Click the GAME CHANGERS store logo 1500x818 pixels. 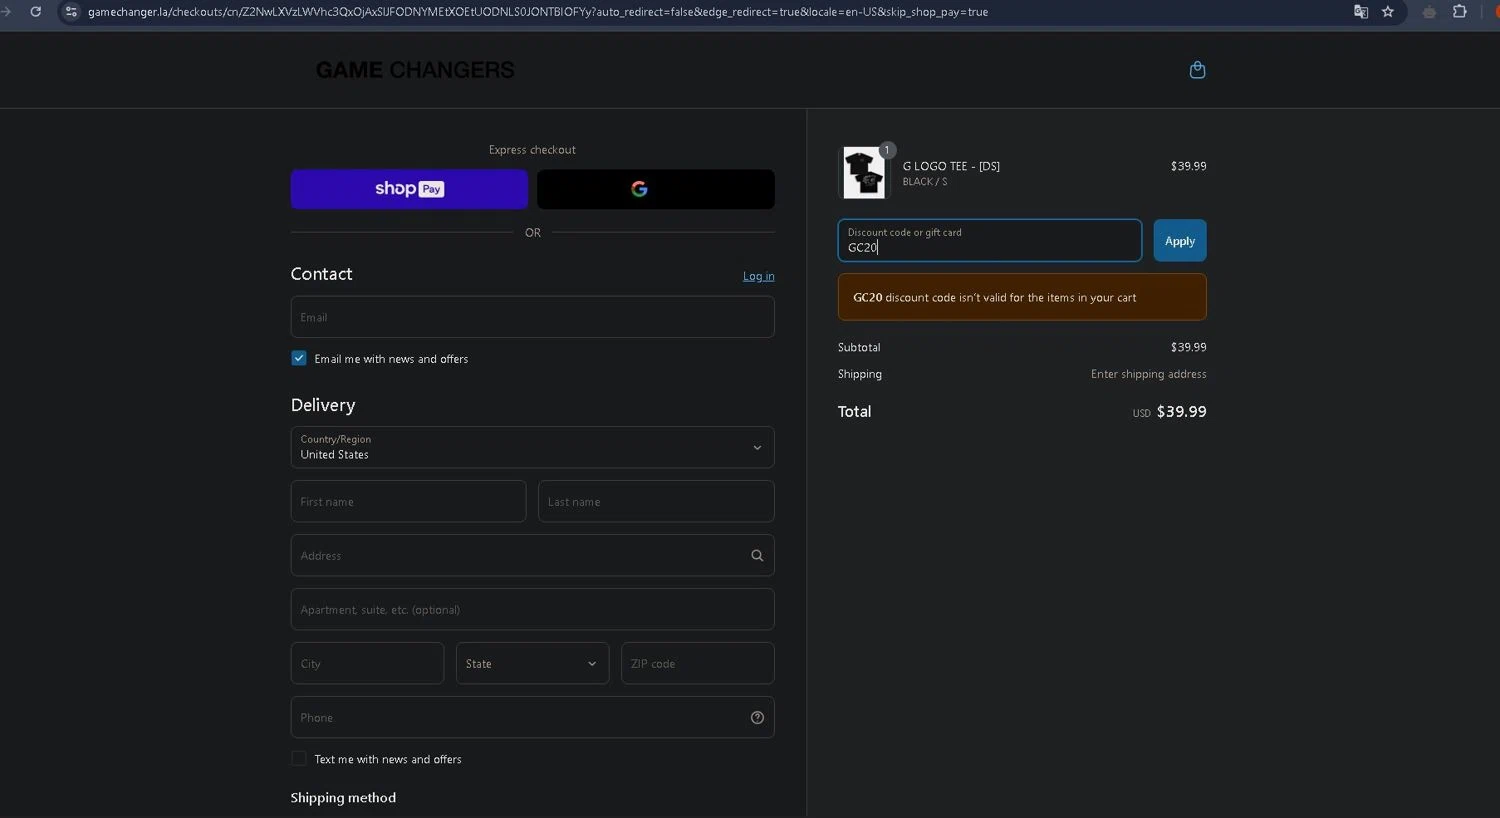click(415, 70)
